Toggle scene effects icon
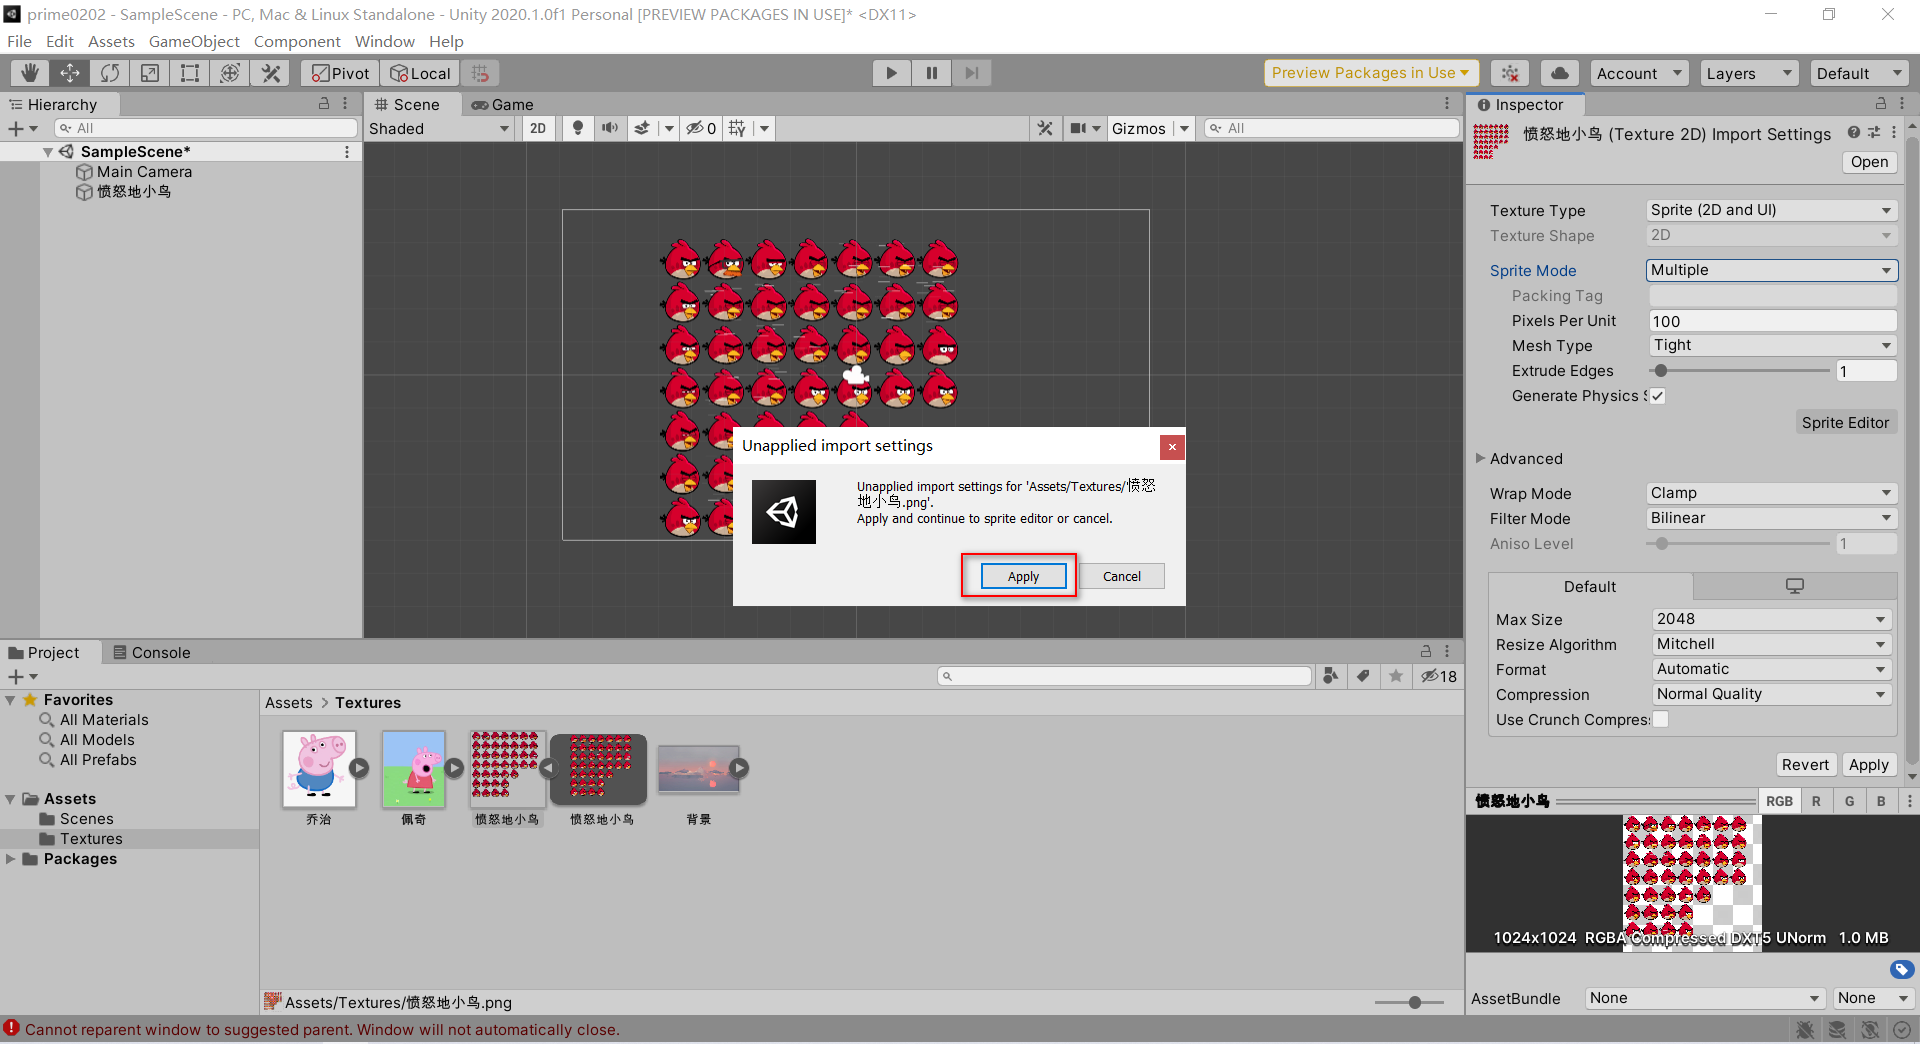1920x1044 pixels. [x=643, y=128]
